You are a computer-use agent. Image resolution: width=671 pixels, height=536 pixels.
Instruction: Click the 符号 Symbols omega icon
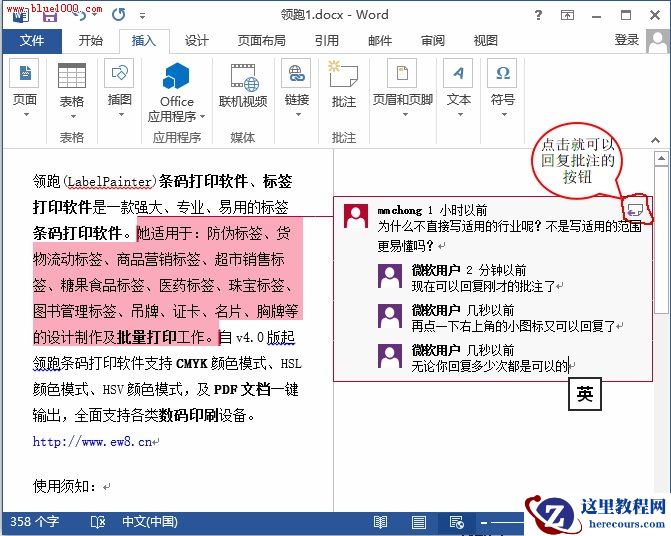[x=502, y=73]
